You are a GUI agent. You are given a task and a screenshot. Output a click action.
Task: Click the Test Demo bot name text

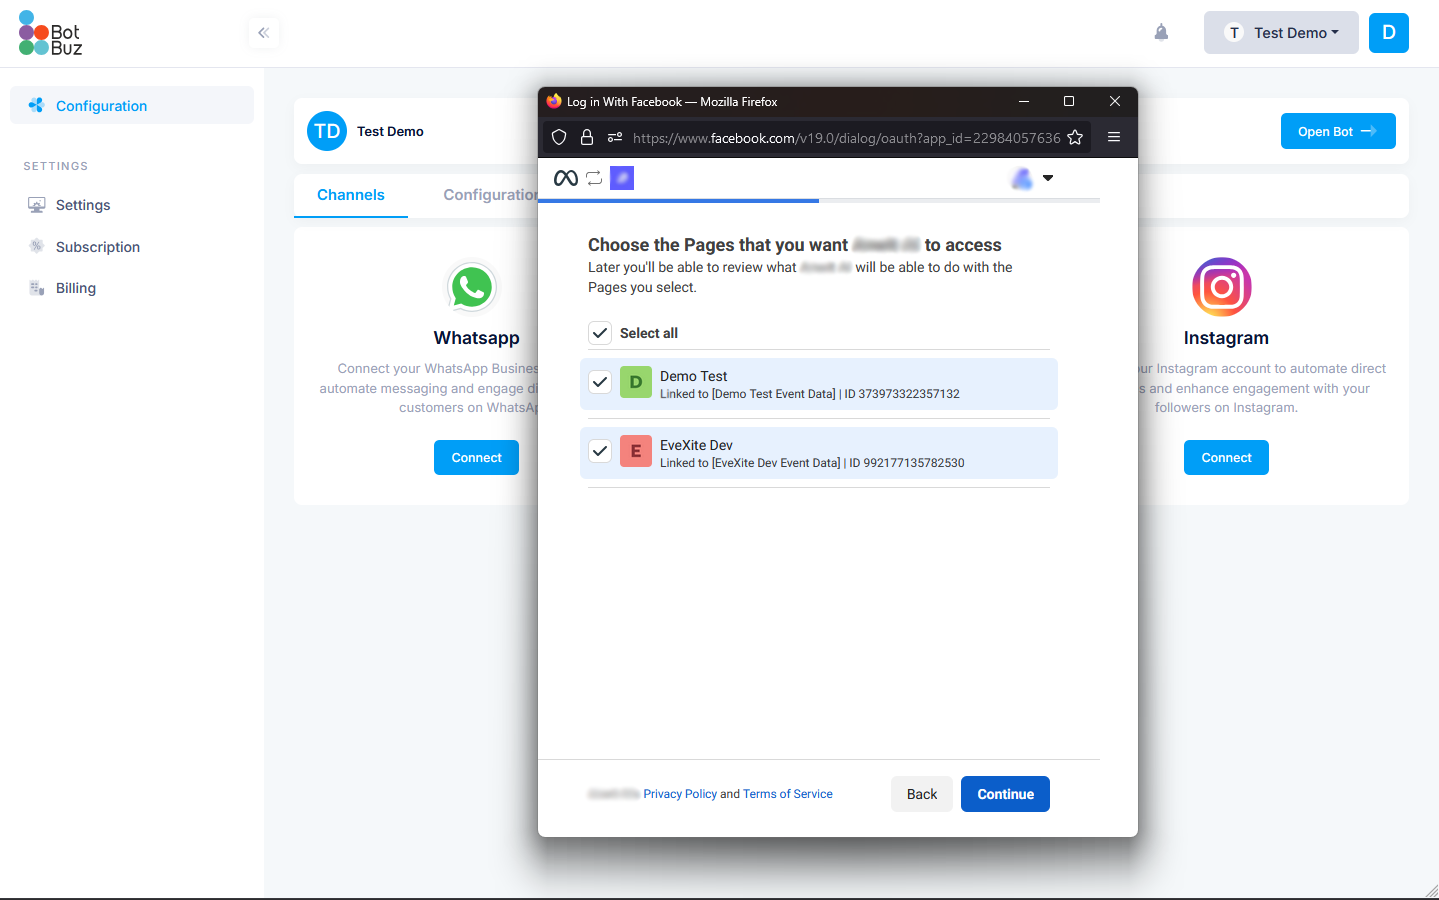pyautogui.click(x=390, y=131)
